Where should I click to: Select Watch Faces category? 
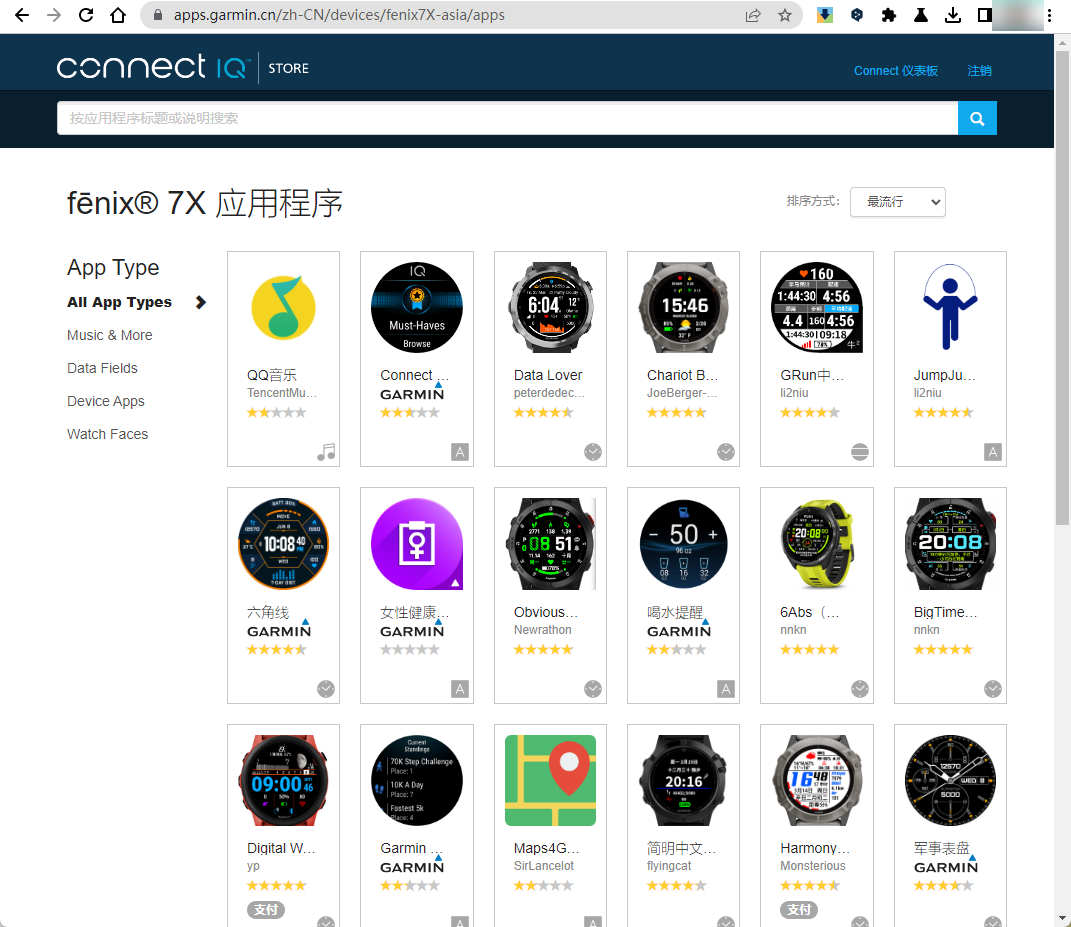(107, 434)
